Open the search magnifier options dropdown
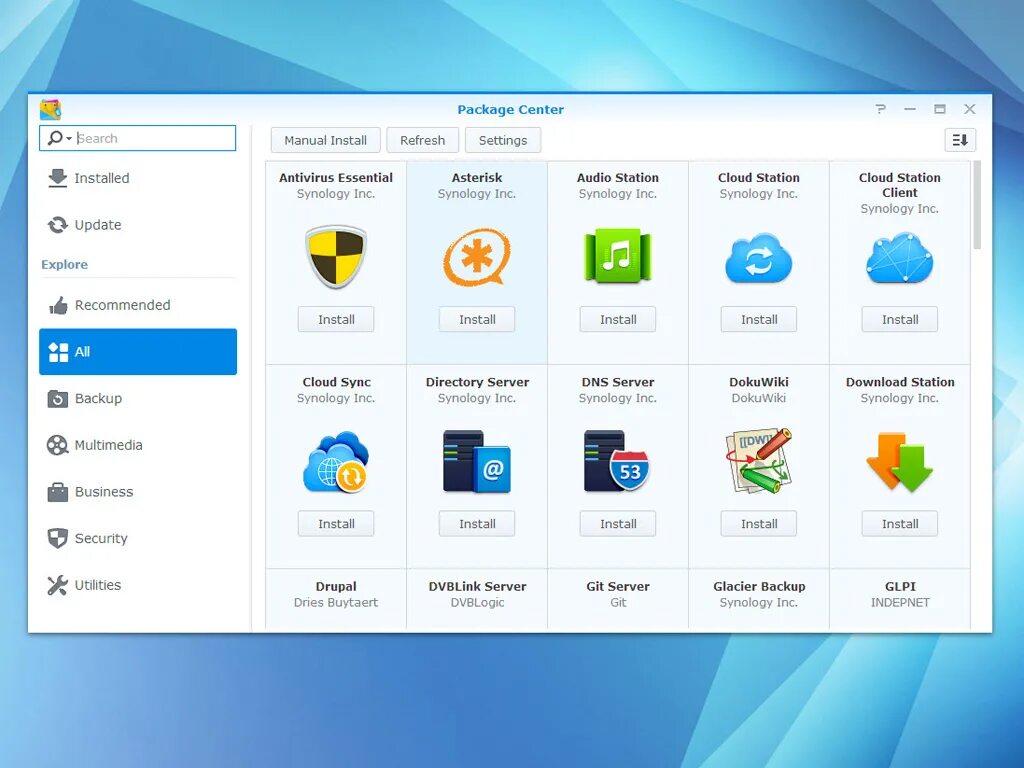The width and height of the screenshot is (1024, 768). tap(59, 138)
